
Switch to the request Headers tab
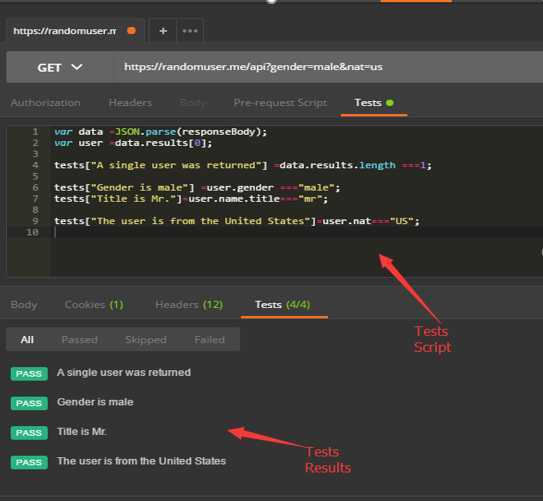130,103
